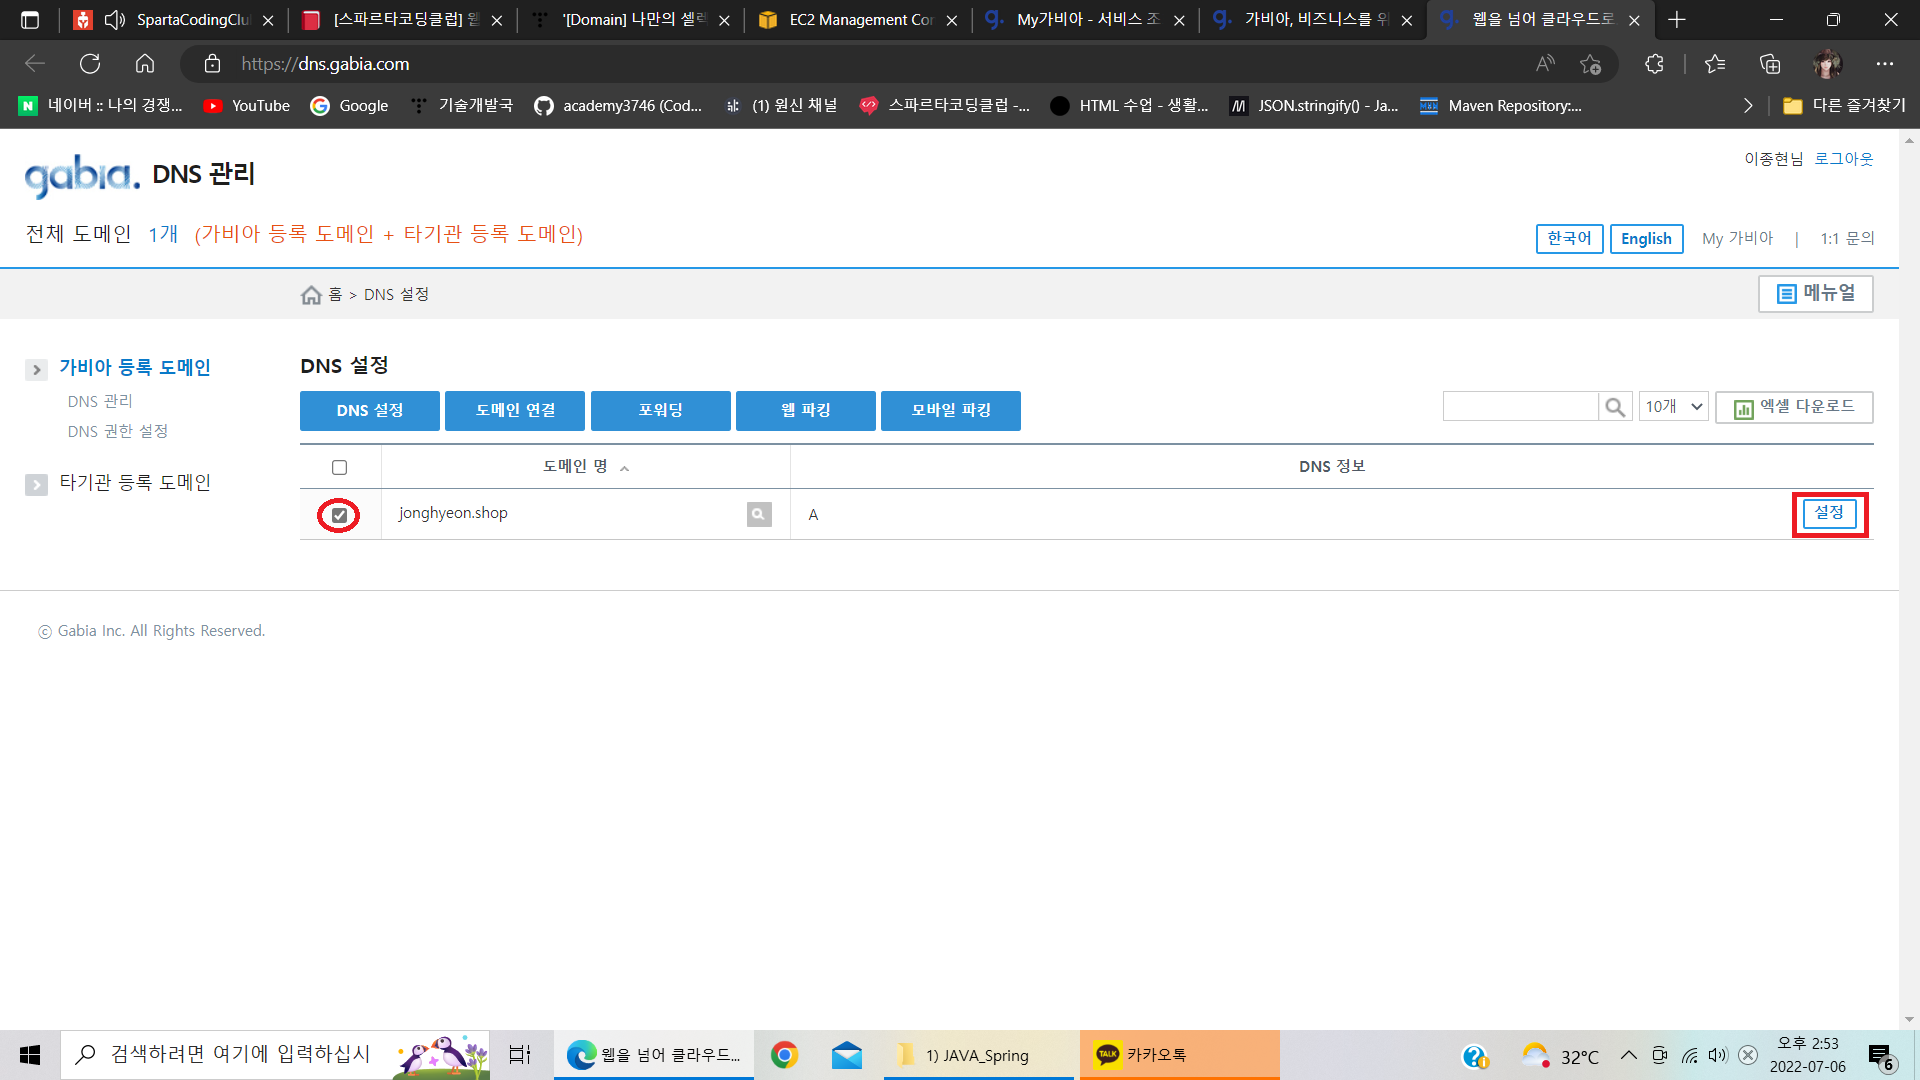1920x1080 pixels.
Task: Expand 타기관 등록 도메인 sidebar section
Action: click(x=36, y=485)
